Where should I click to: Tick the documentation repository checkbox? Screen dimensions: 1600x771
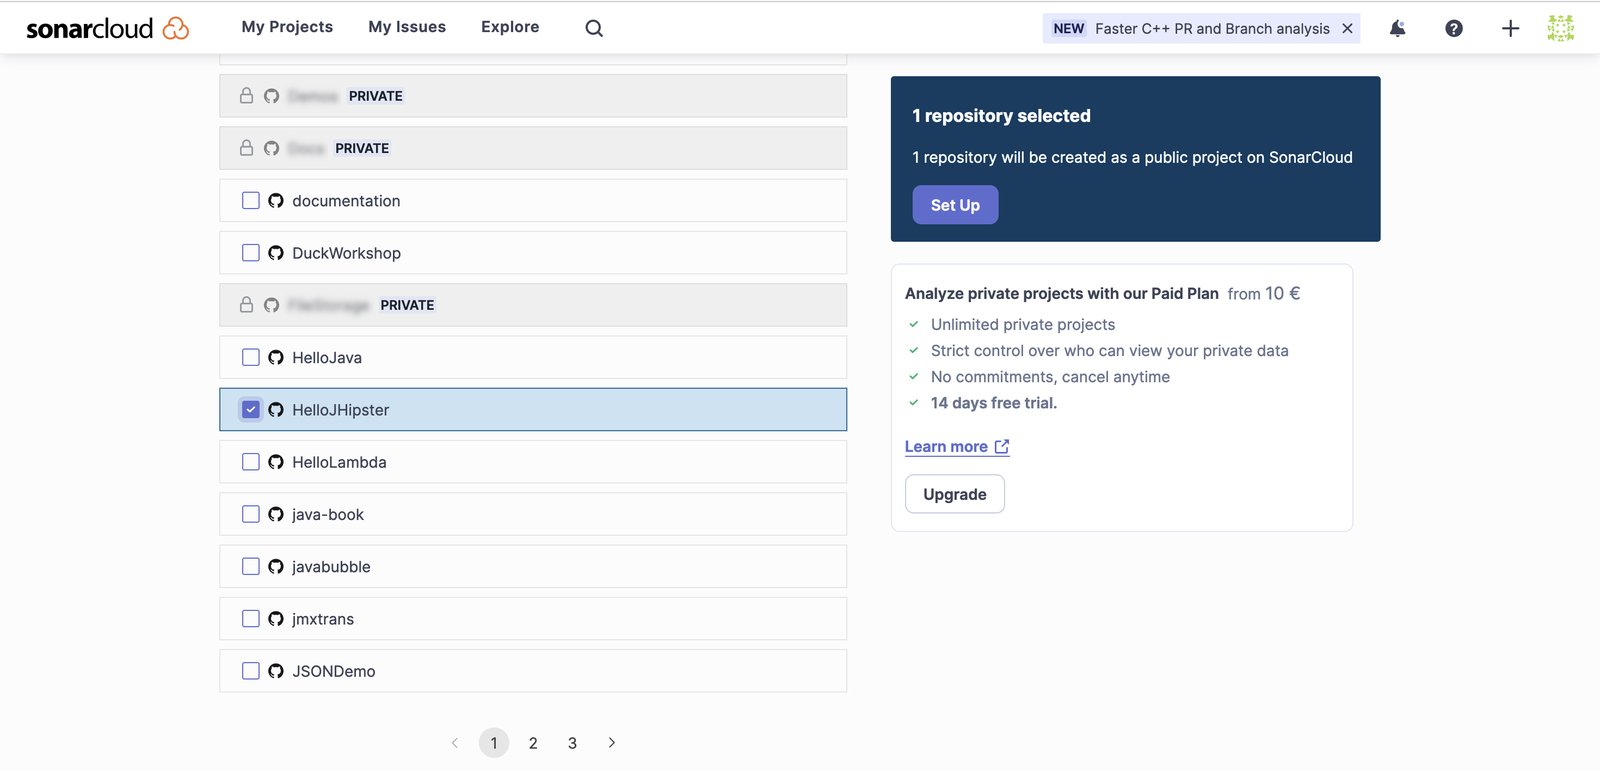coord(251,201)
